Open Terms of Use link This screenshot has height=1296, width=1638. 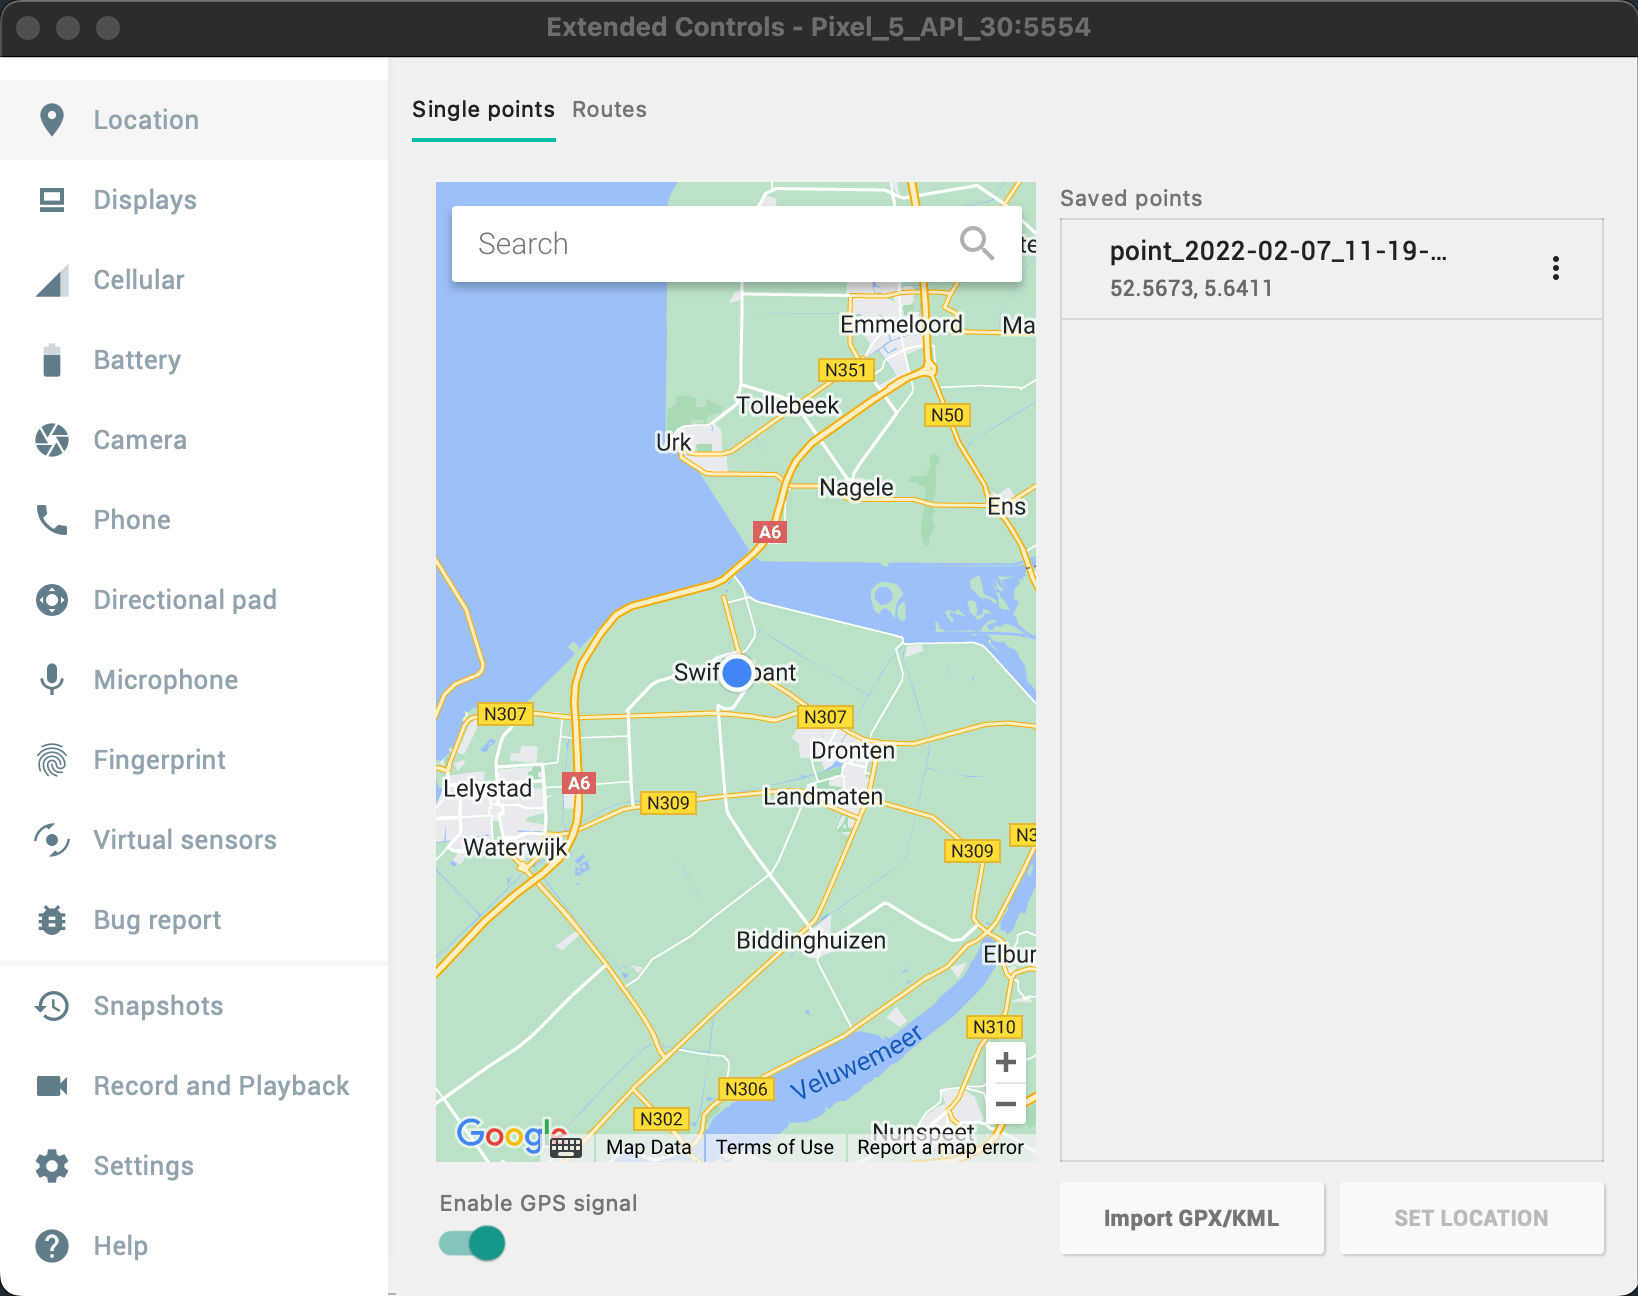[774, 1147]
